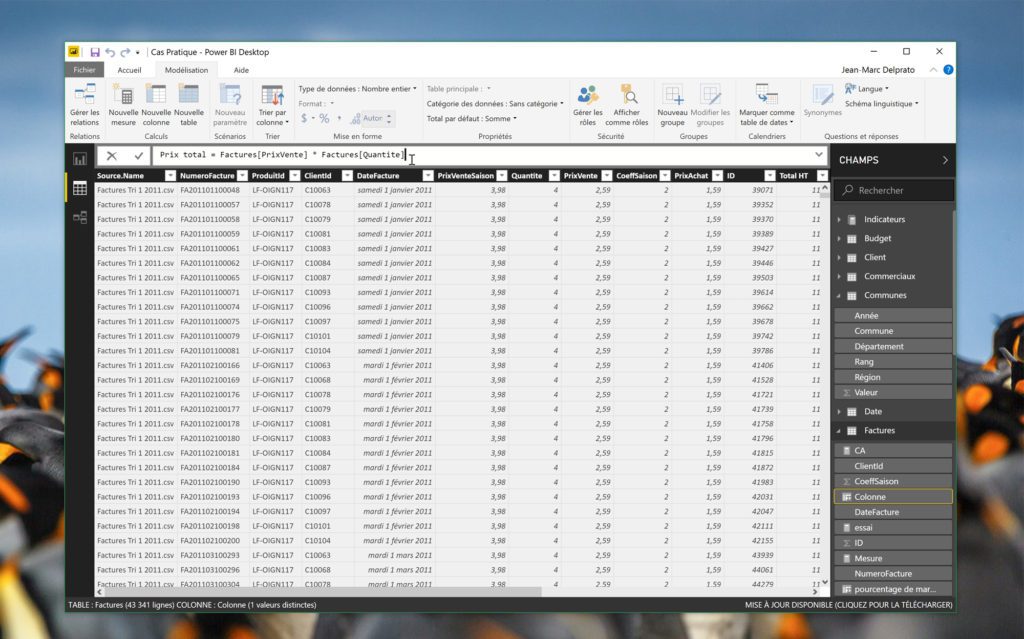Open the Fichier menu

click(84, 70)
